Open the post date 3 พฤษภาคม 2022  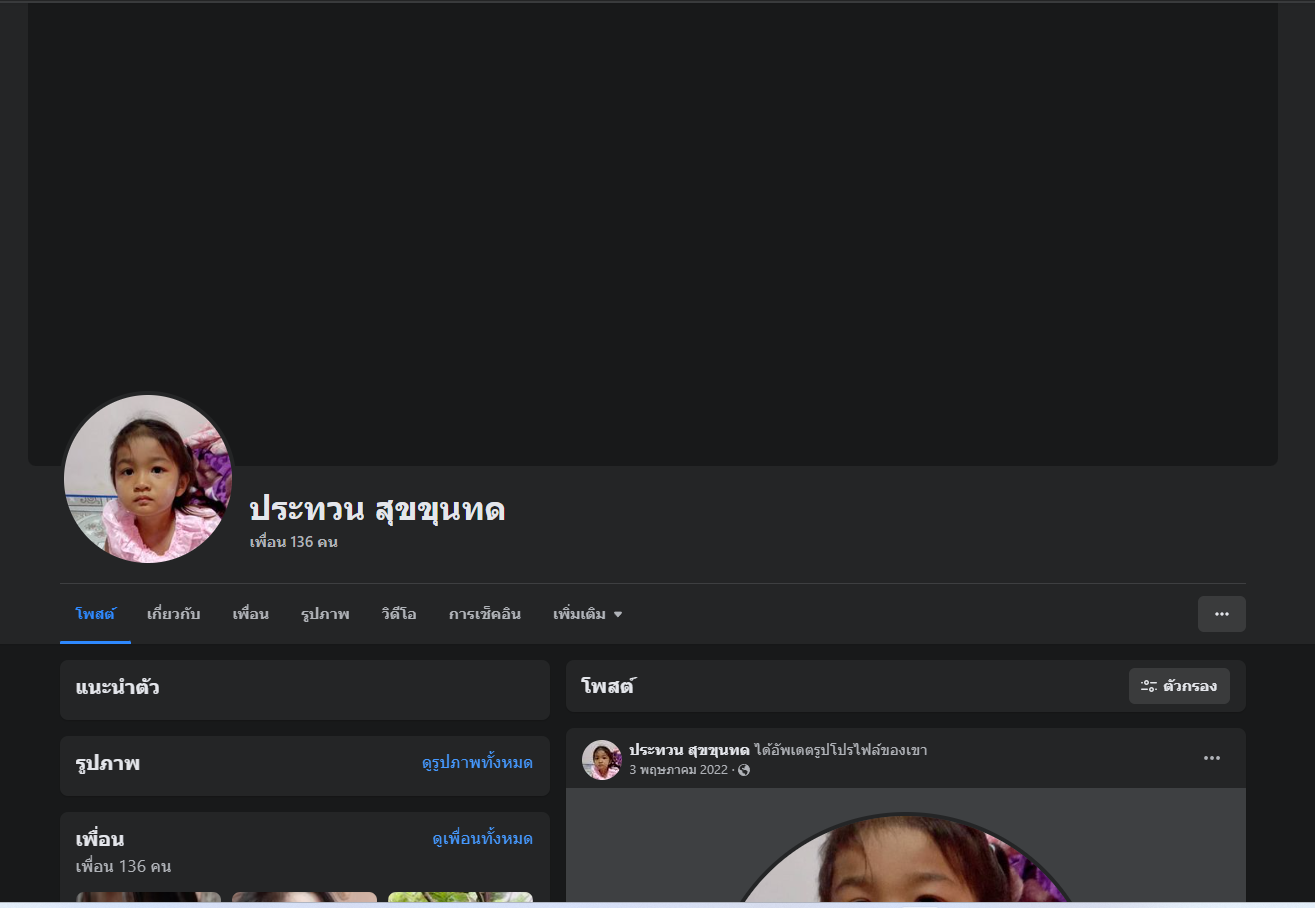[x=678, y=770]
